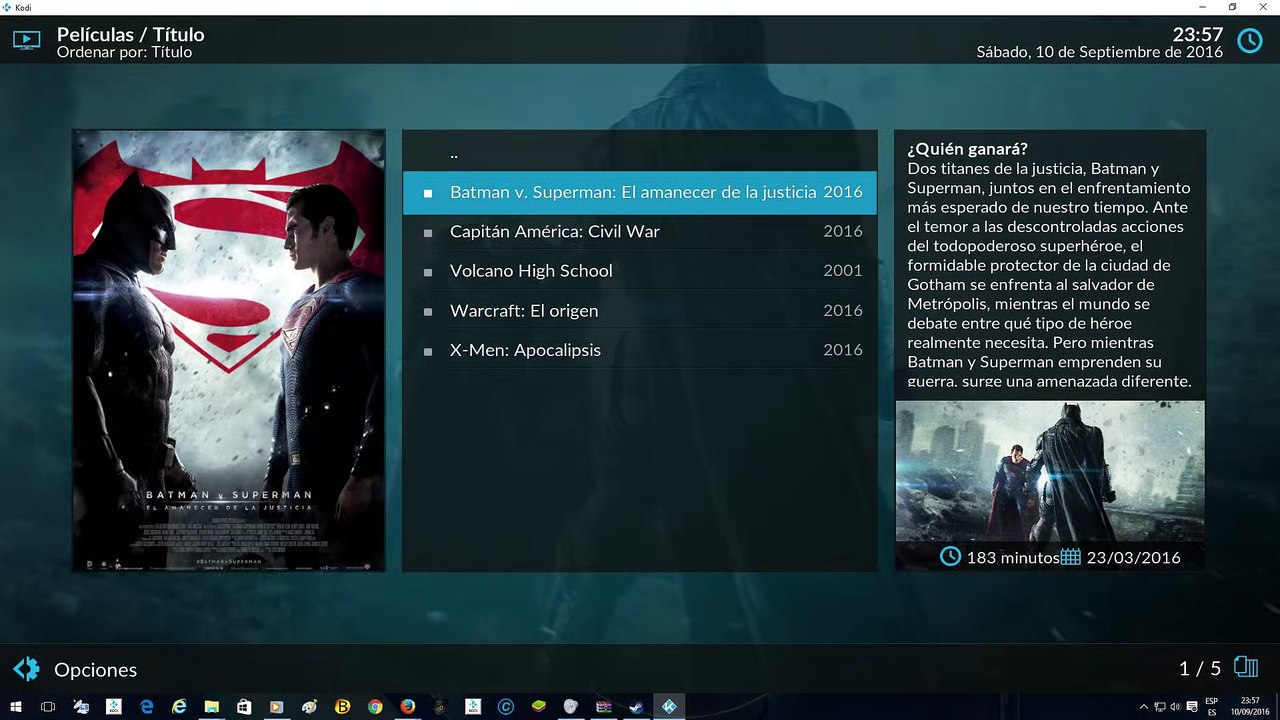Select Capitán América: Civil War
This screenshot has width=1280, height=720.
pyautogui.click(x=640, y=231)
